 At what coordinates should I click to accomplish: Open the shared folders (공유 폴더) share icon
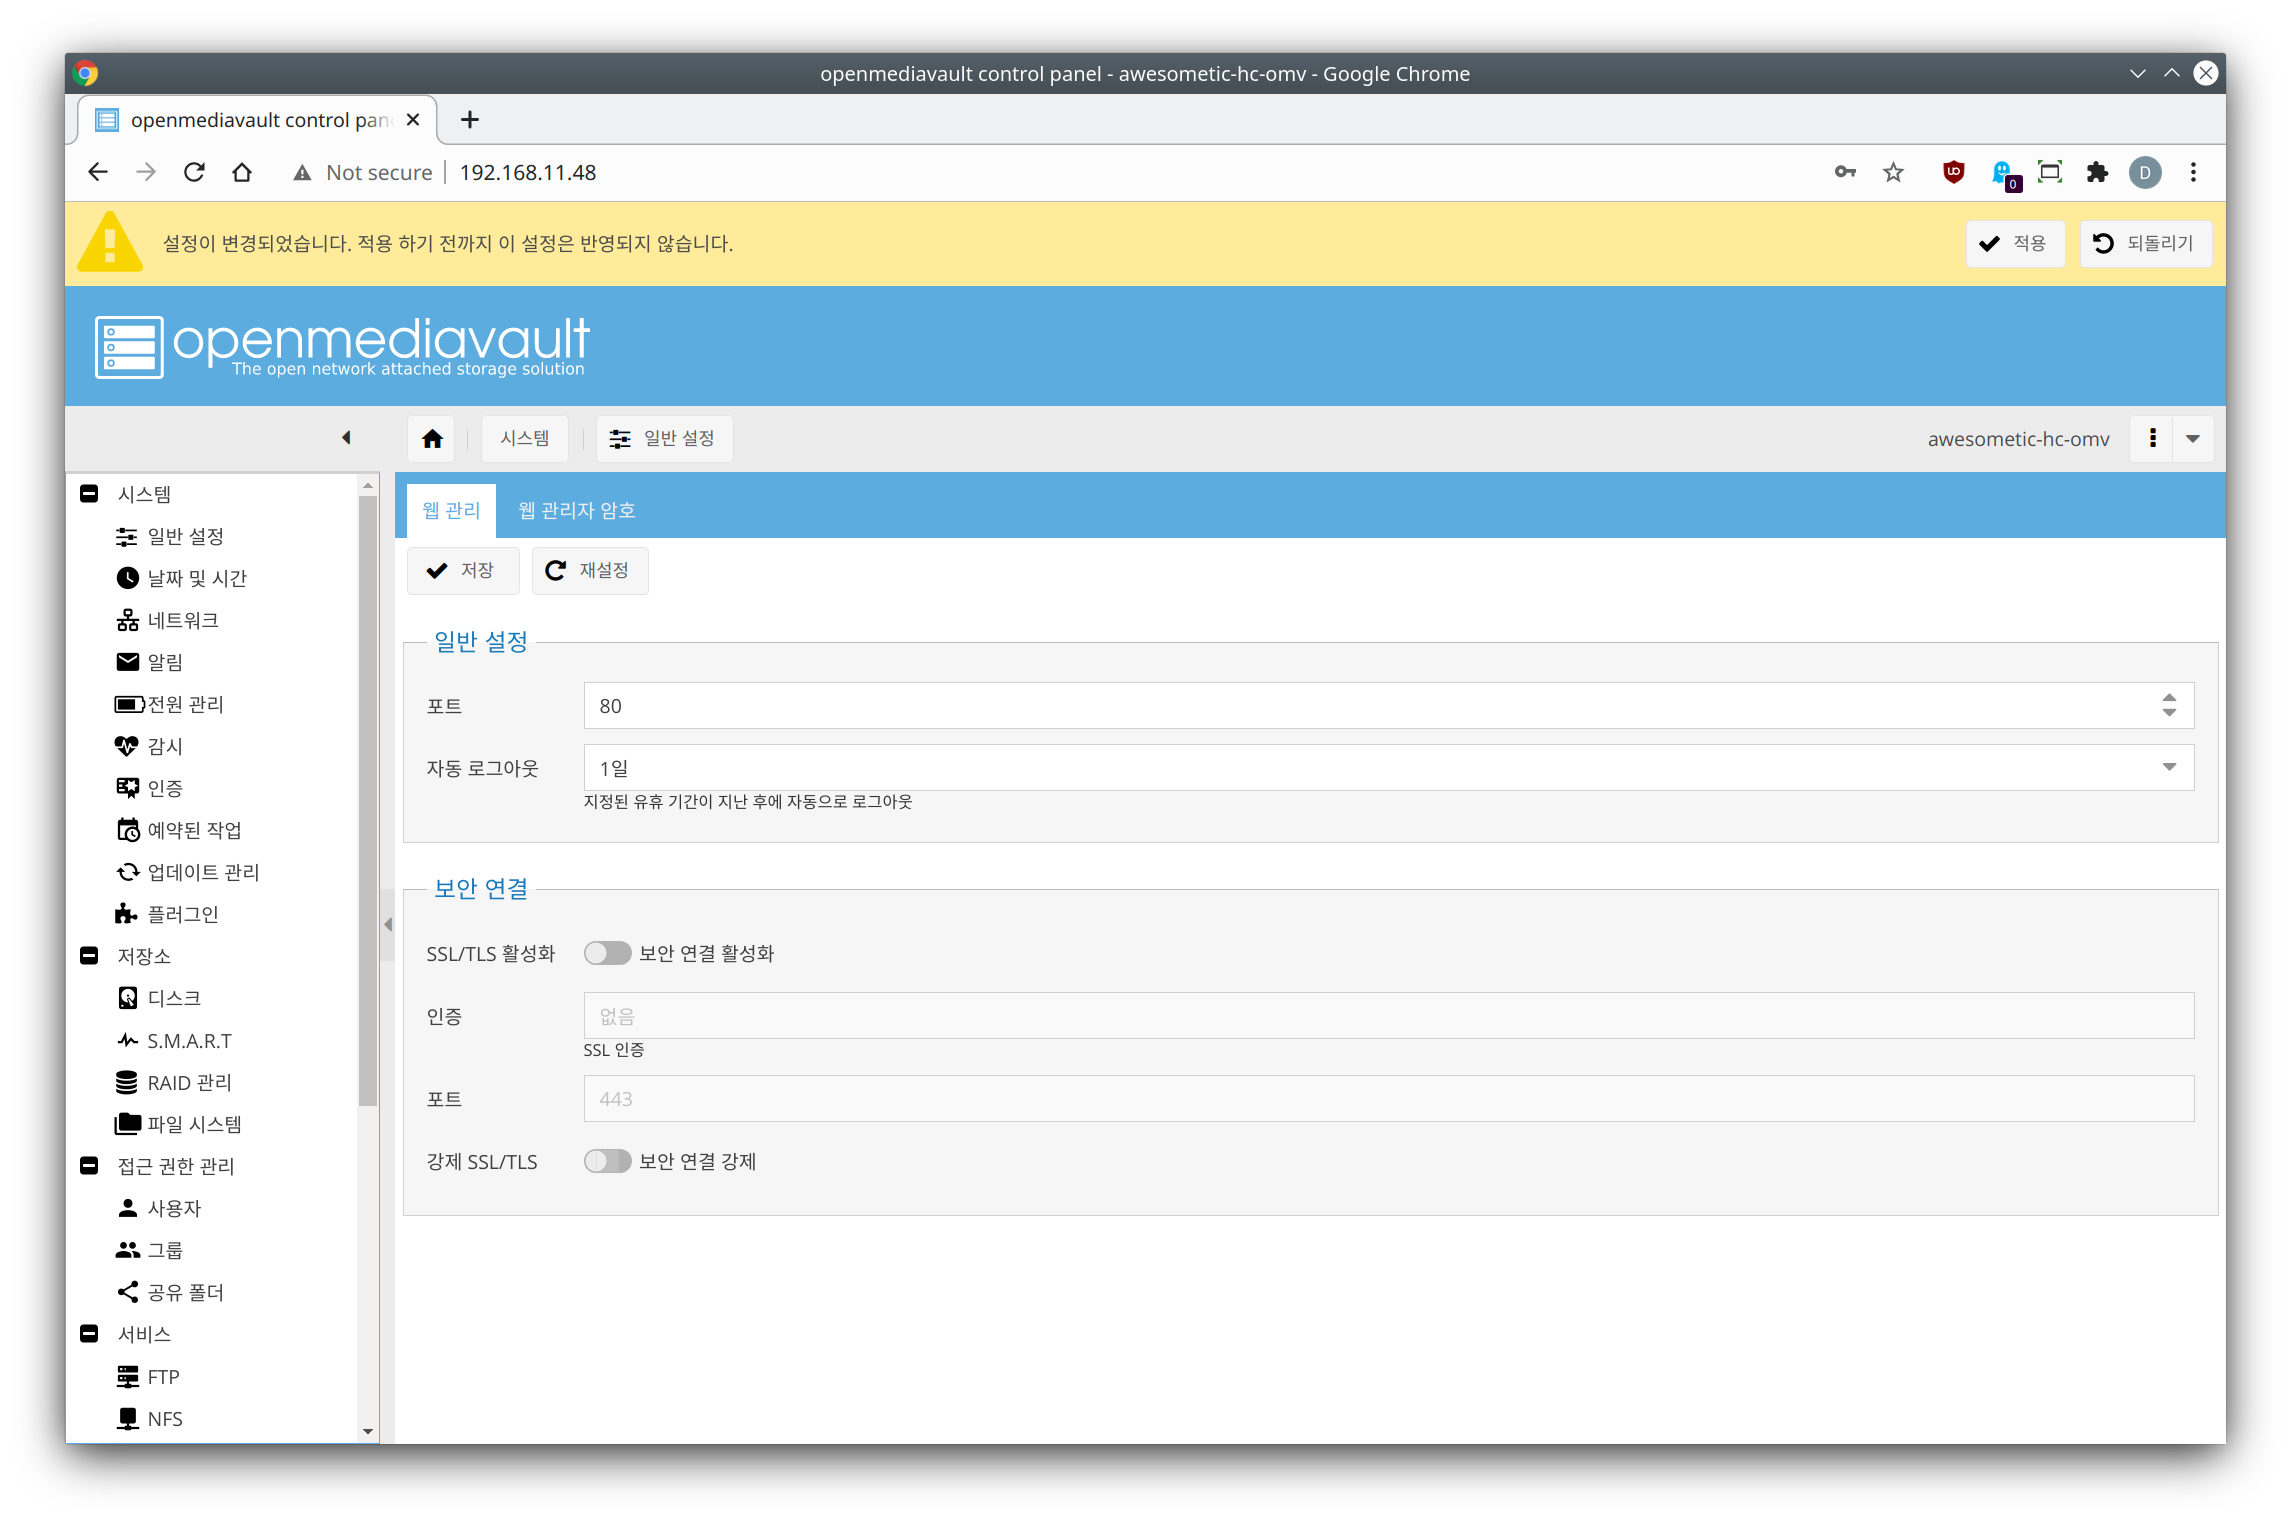[127, 1292]
